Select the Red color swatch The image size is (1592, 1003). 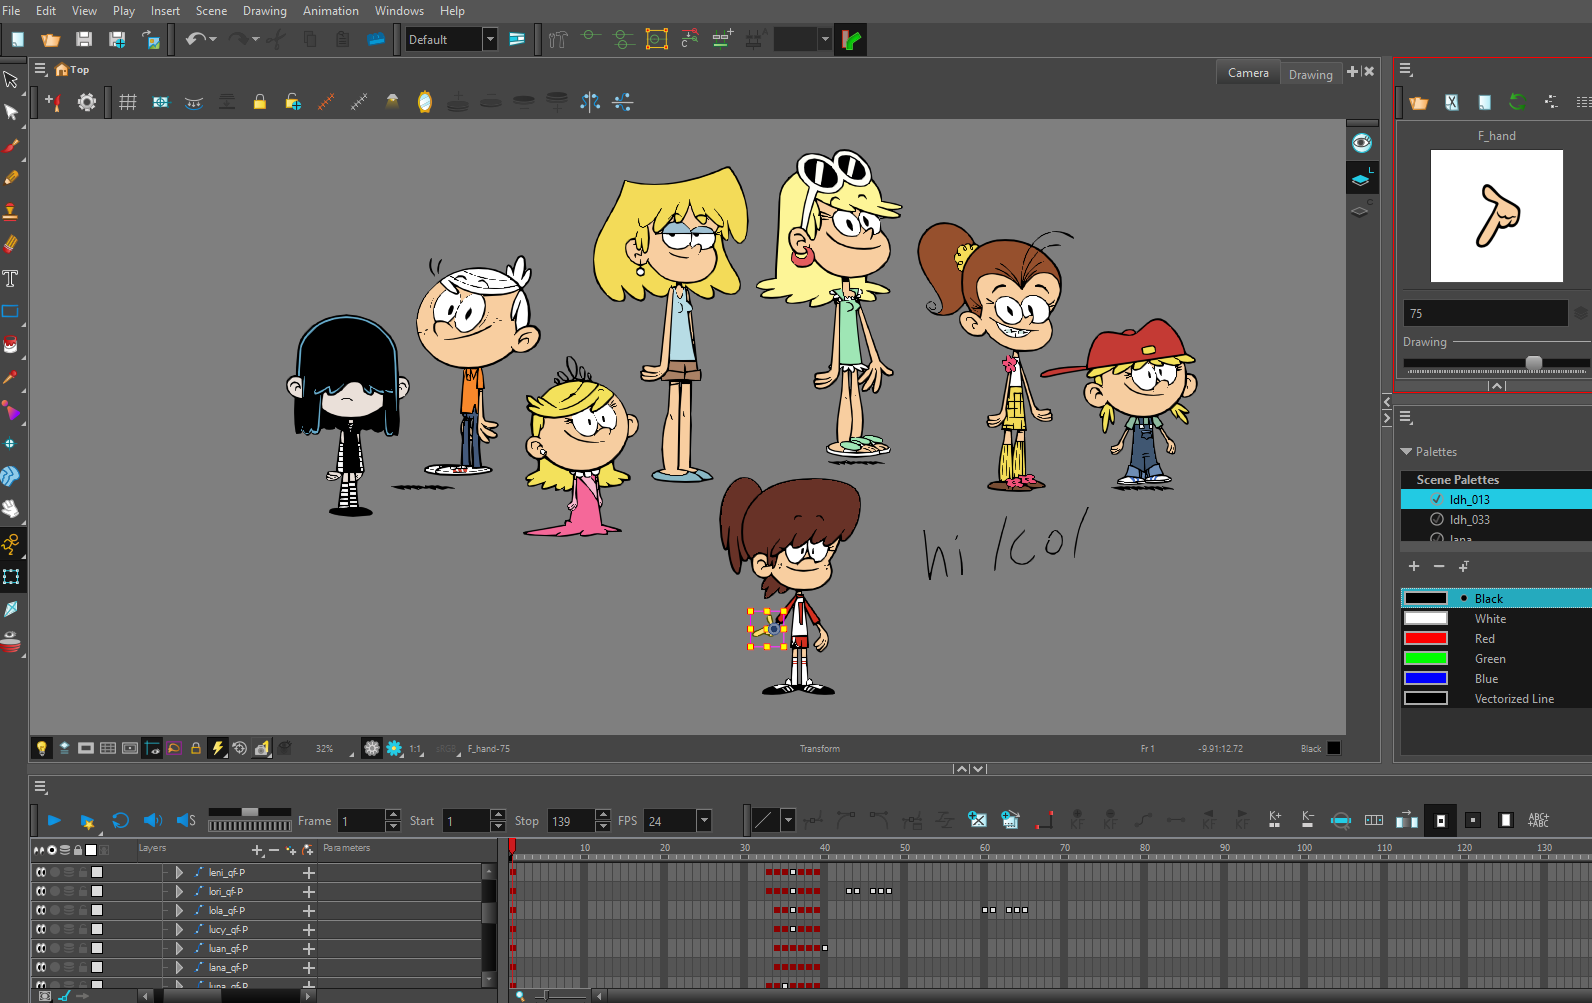[1426, 639]
